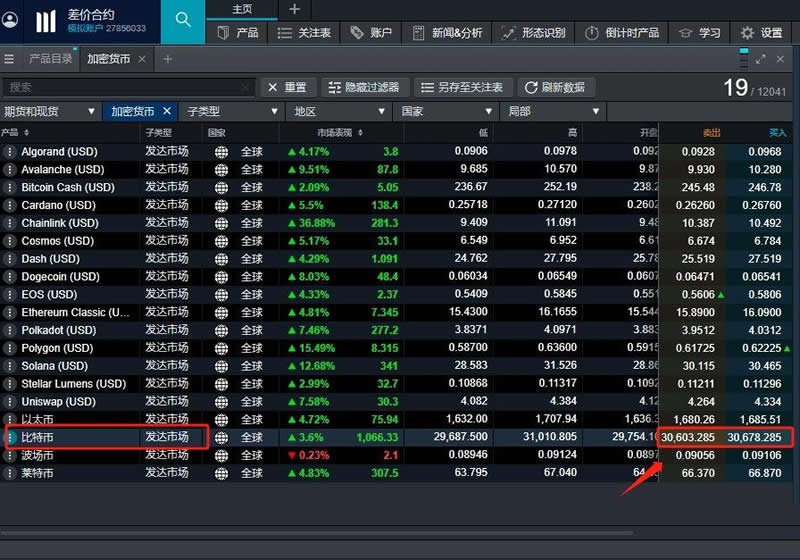
Task: Click the 刷新数据 refresh button
Action: tap(555, 88)
